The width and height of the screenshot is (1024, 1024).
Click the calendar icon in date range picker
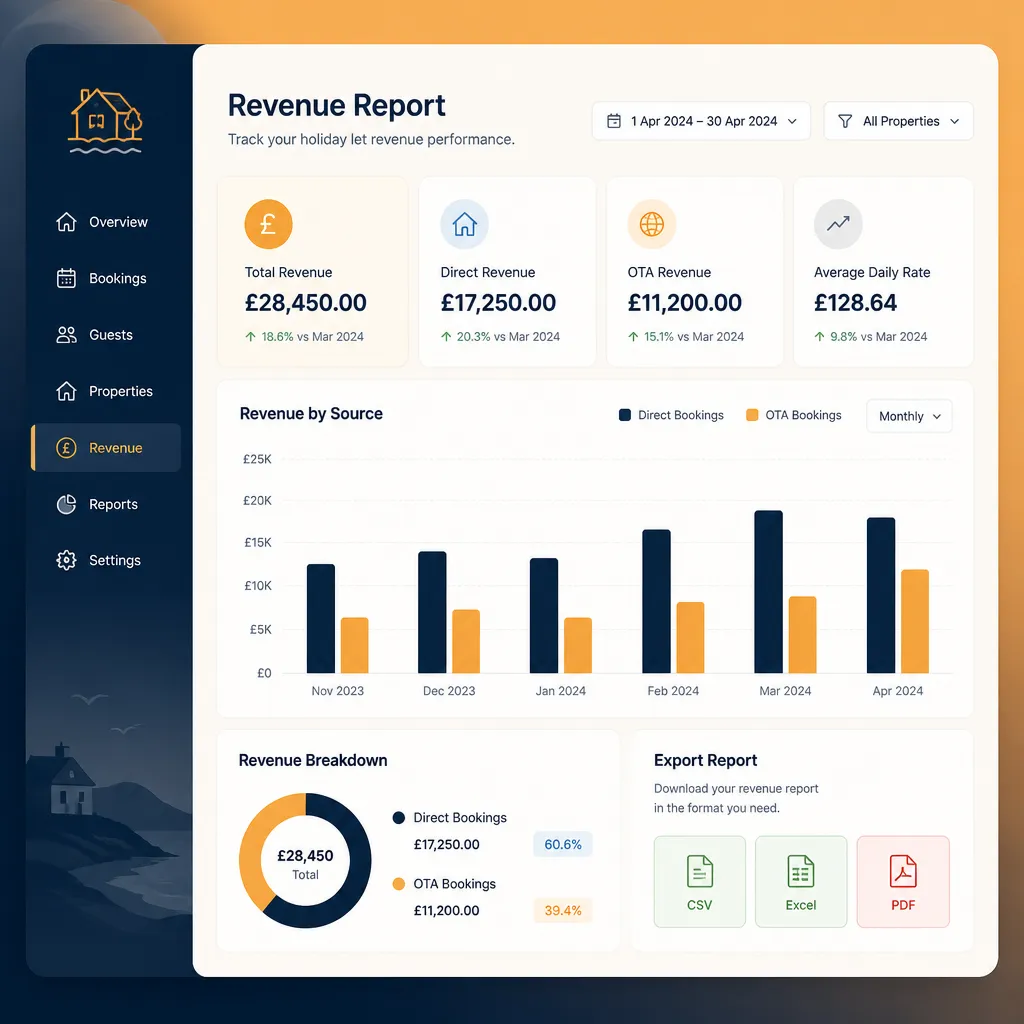614,121
